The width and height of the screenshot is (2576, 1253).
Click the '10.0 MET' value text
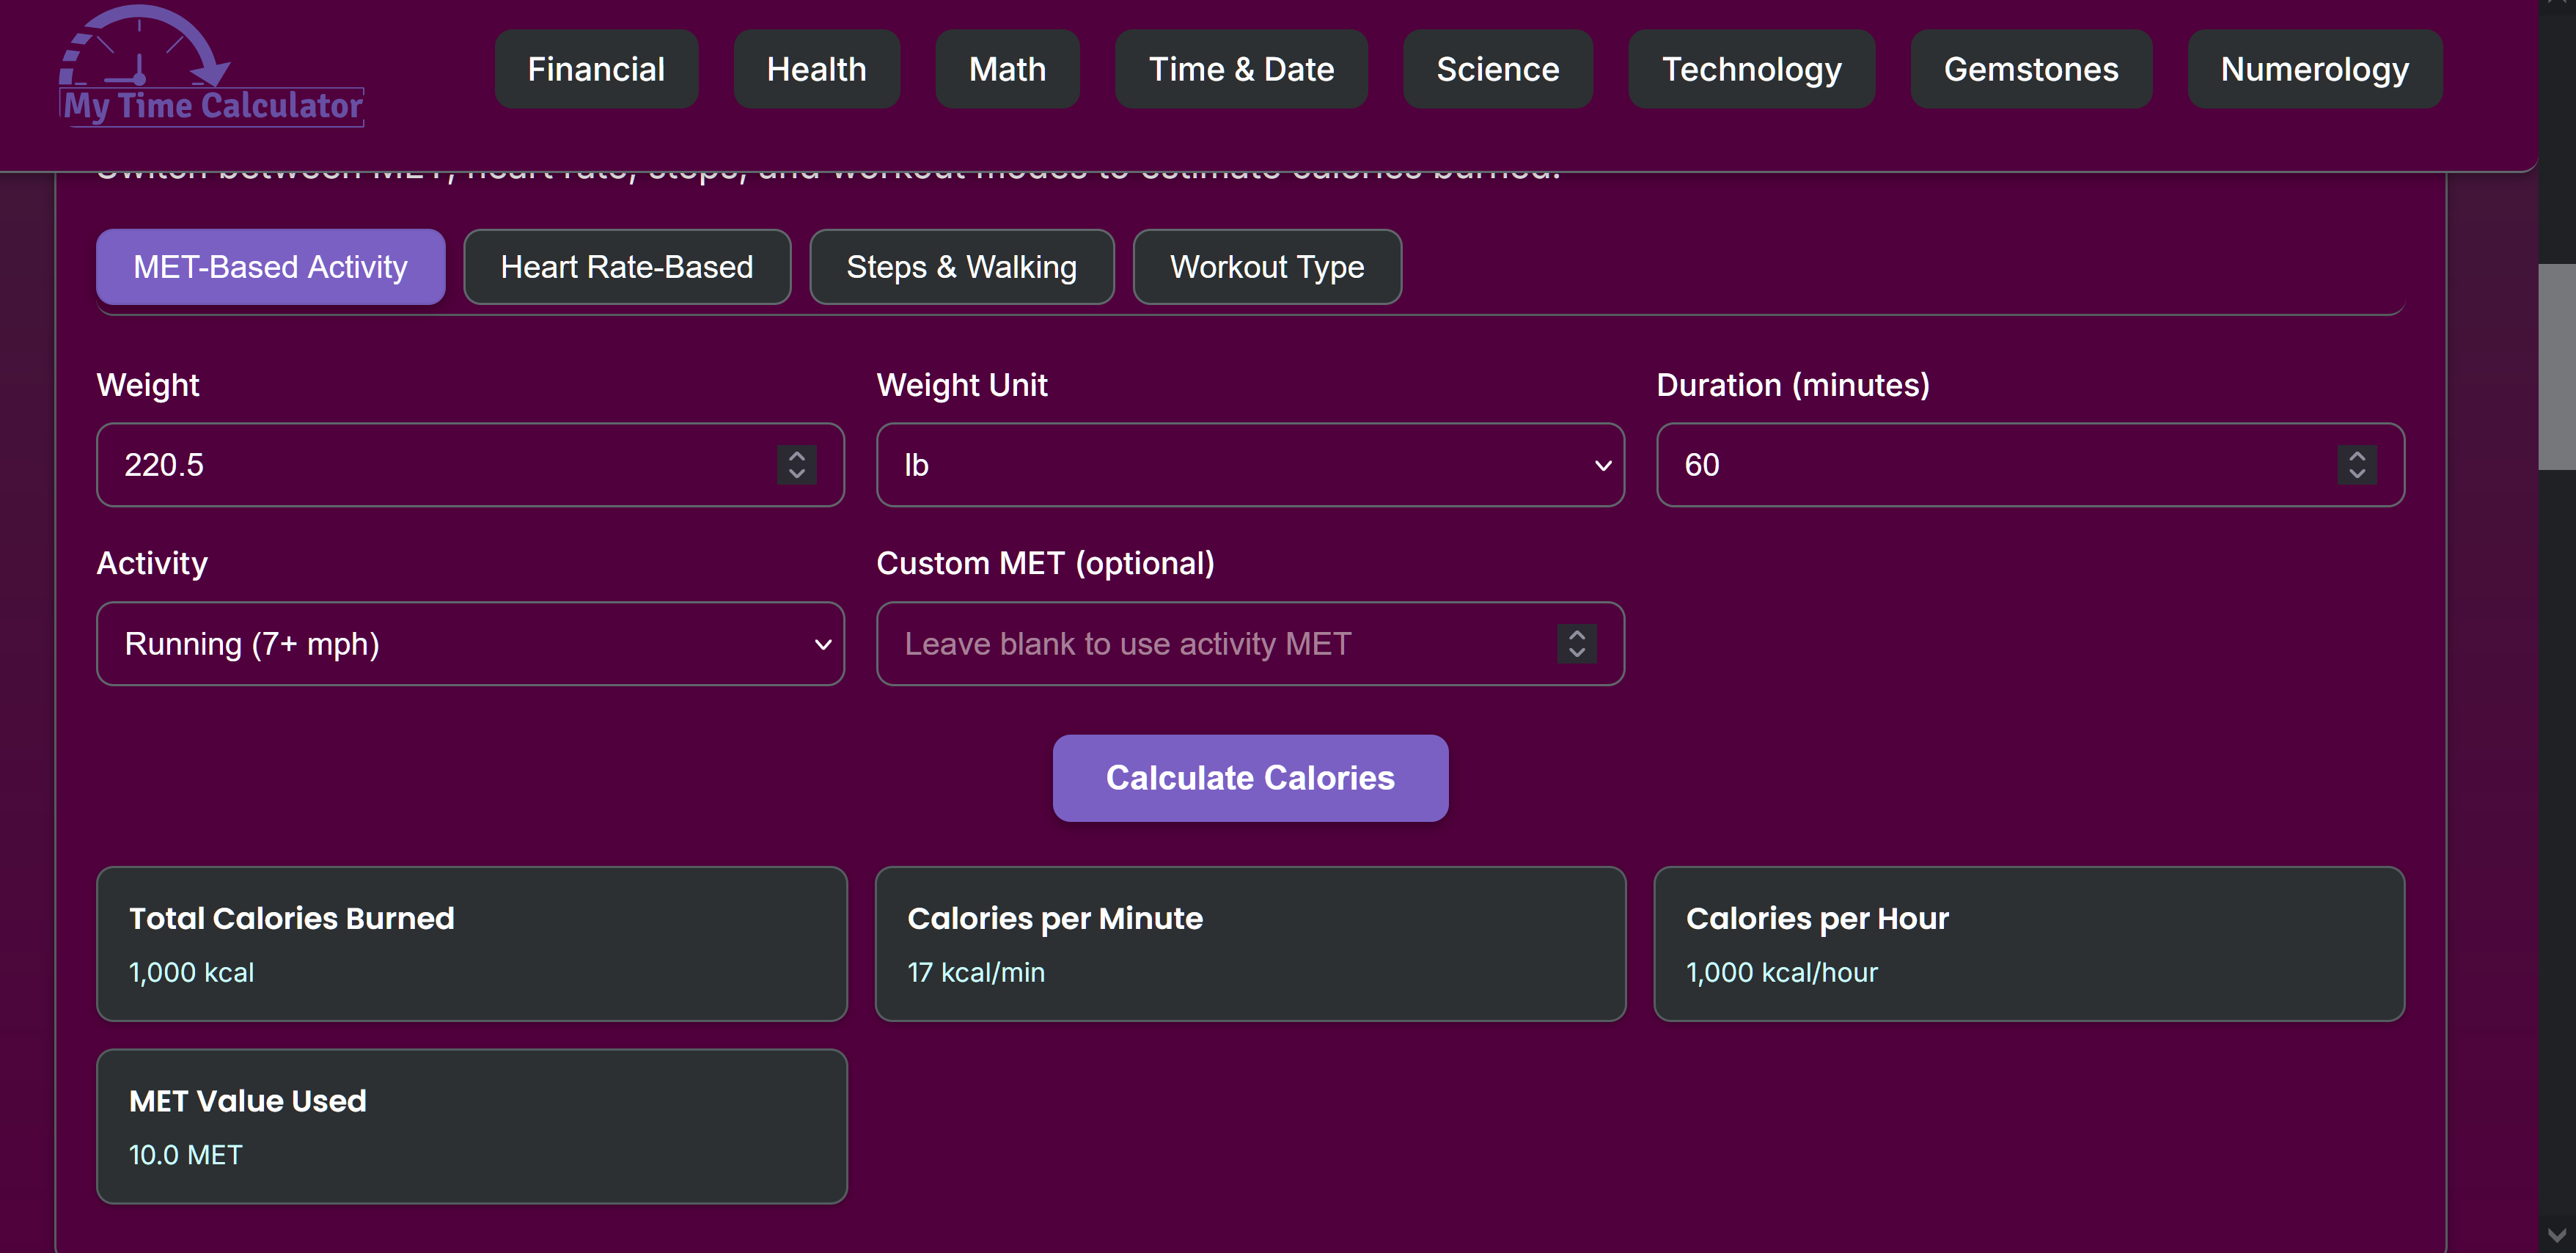[186, 1155]
